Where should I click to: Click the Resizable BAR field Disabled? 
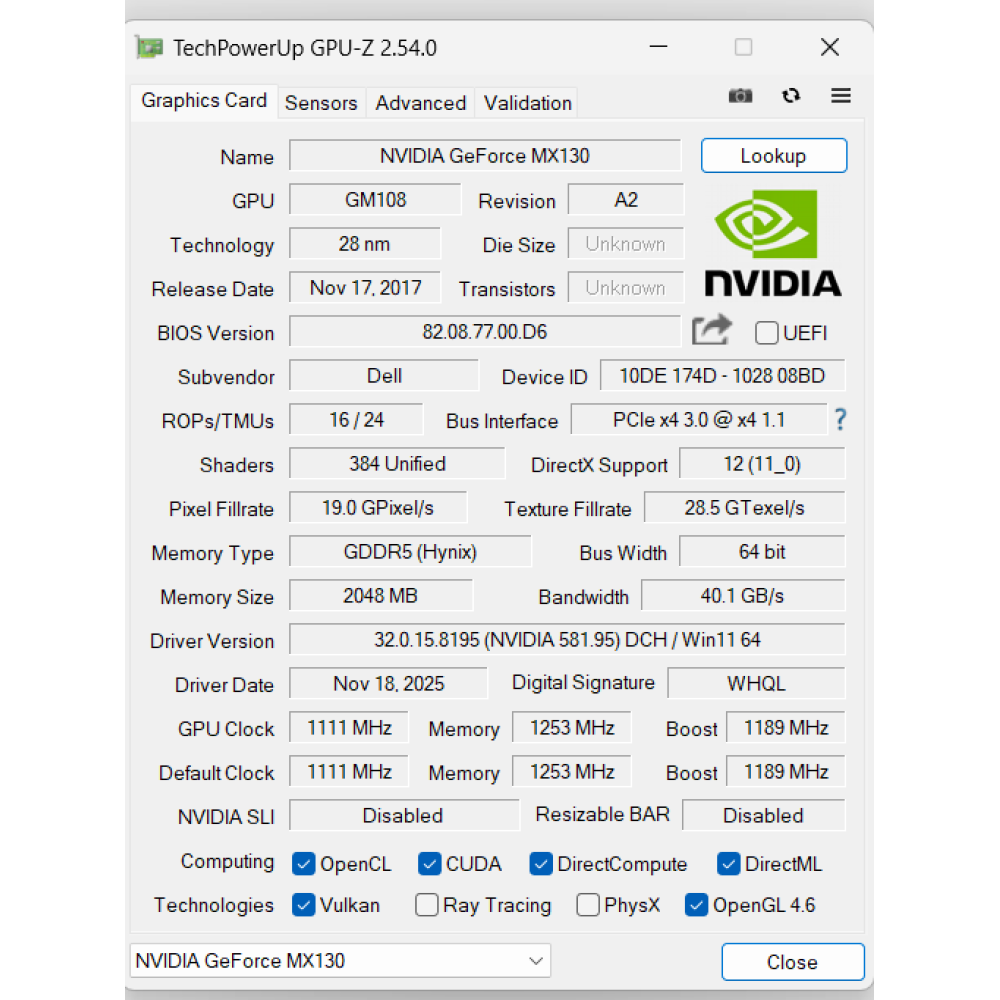[763, 816]
